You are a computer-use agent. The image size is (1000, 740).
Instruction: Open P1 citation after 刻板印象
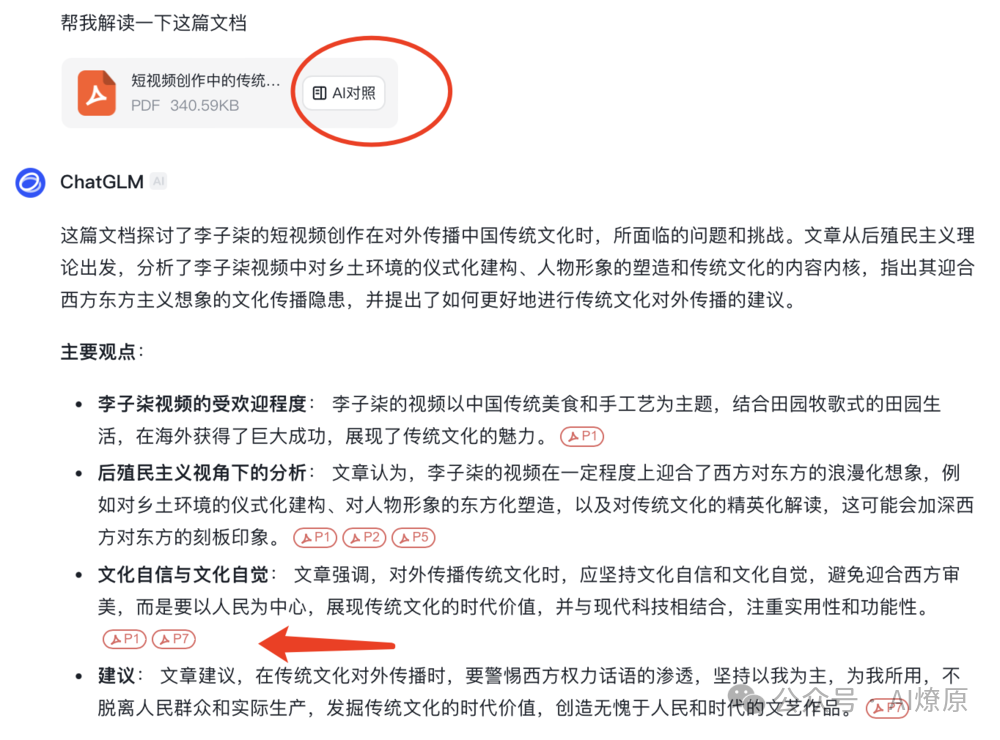(x=315, y=538)
